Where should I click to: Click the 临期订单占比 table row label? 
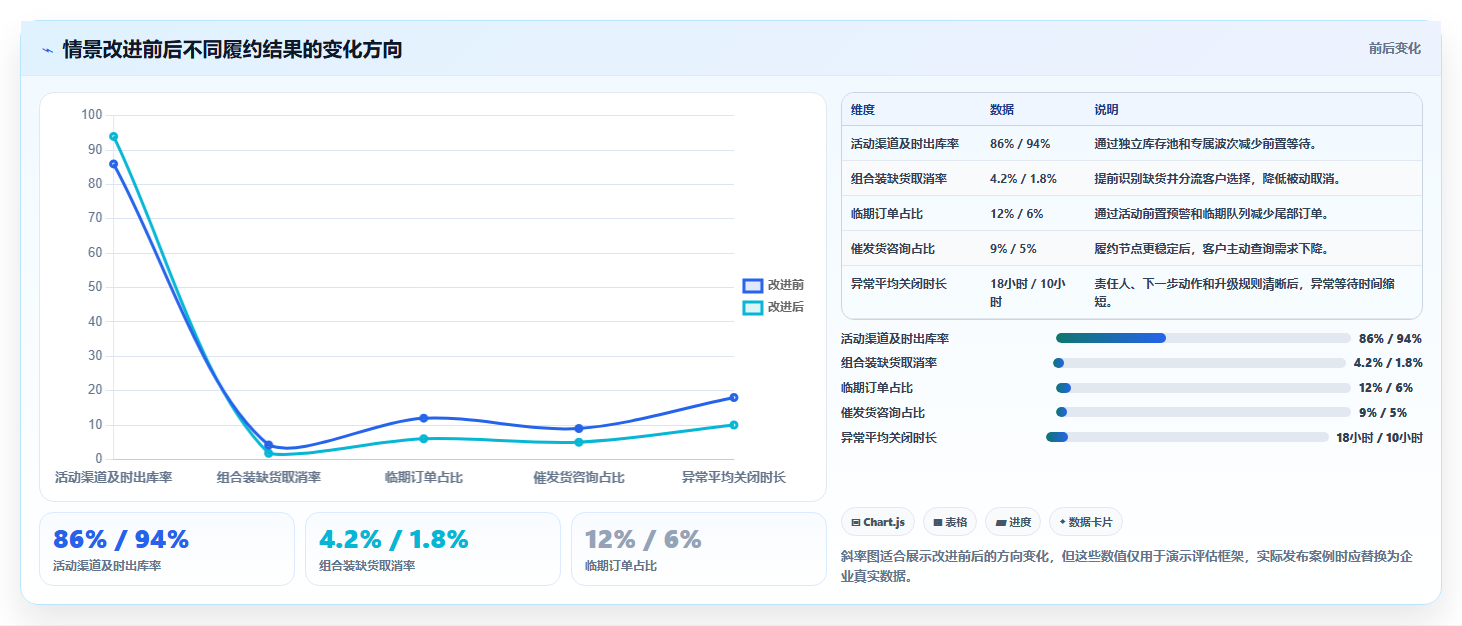click(x=887, y=214)
